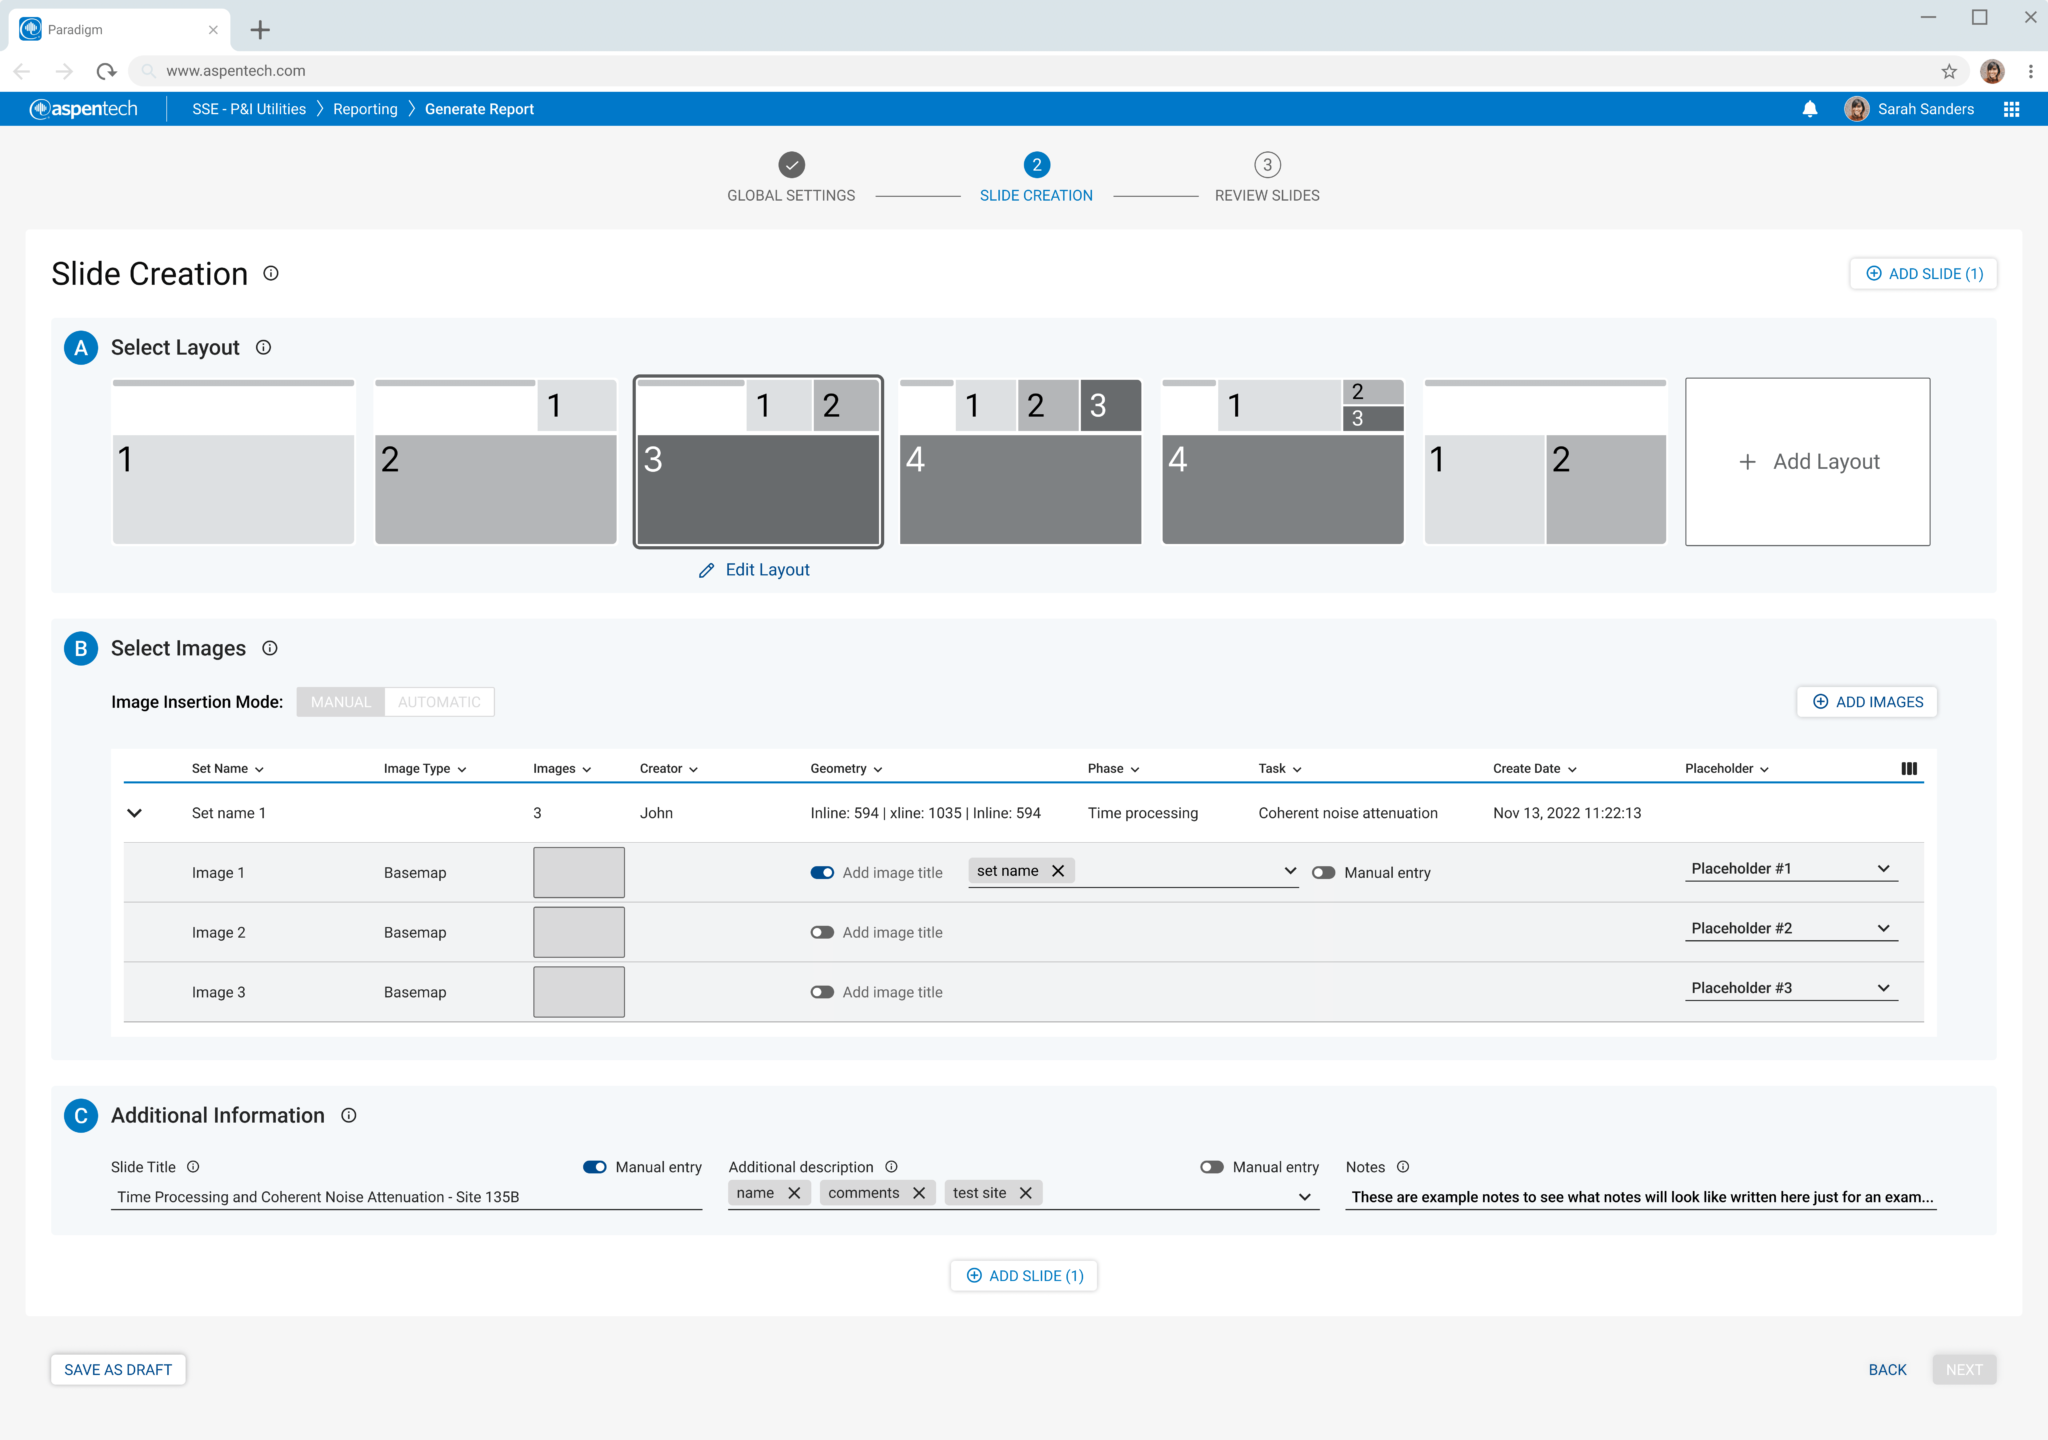
Task: Open the apps grid menu
Action: coord(2011,109)
